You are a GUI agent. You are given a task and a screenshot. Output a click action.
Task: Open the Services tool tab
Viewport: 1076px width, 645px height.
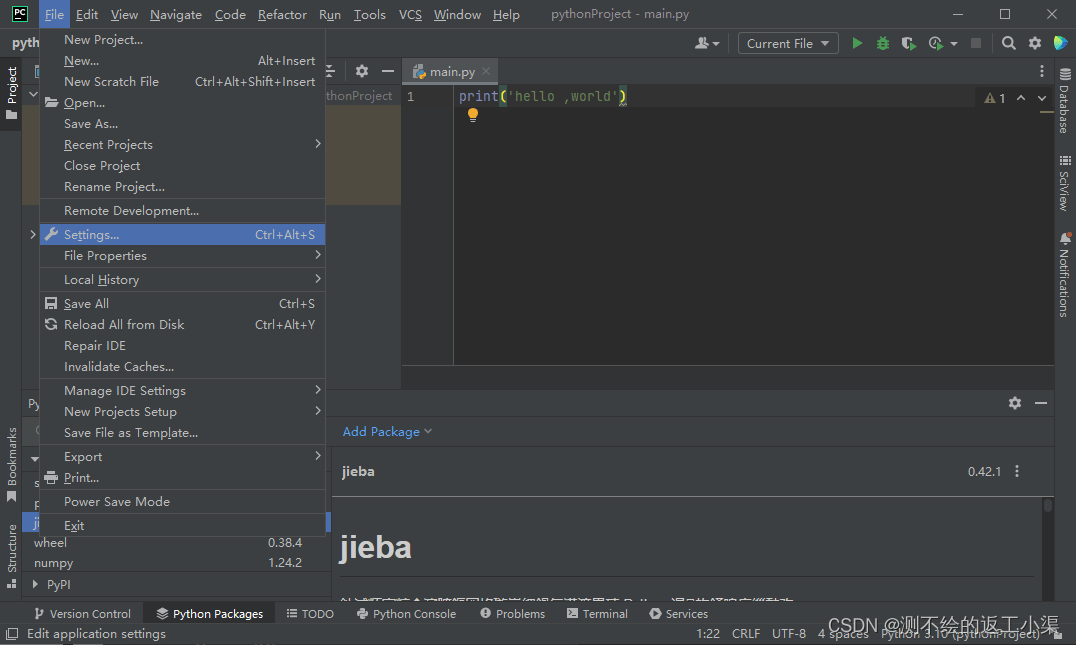(x=678, y=613)
